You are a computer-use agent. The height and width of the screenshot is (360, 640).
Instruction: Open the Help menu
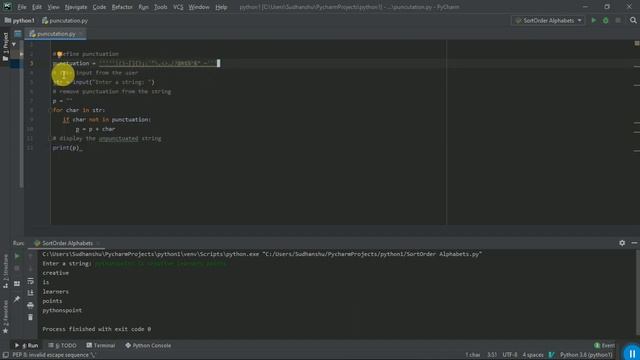point(221,7)
